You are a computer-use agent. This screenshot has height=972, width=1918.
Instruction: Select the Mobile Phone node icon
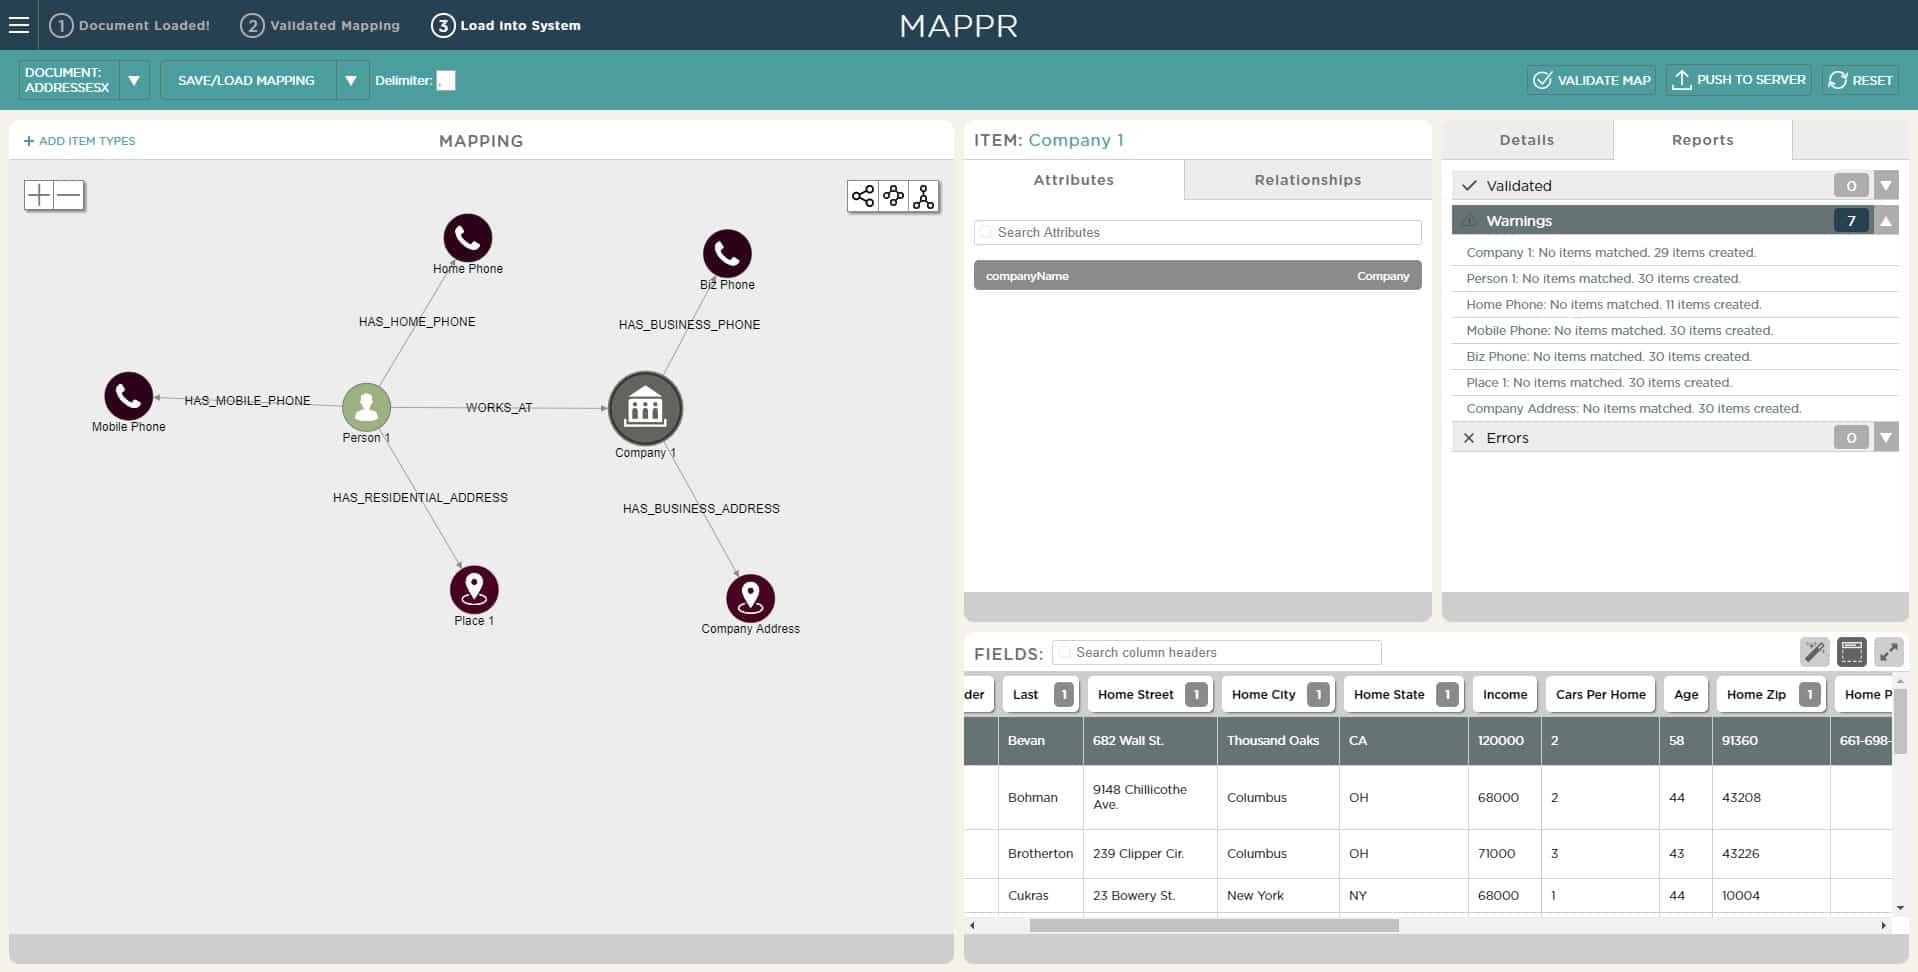[128, 396]
